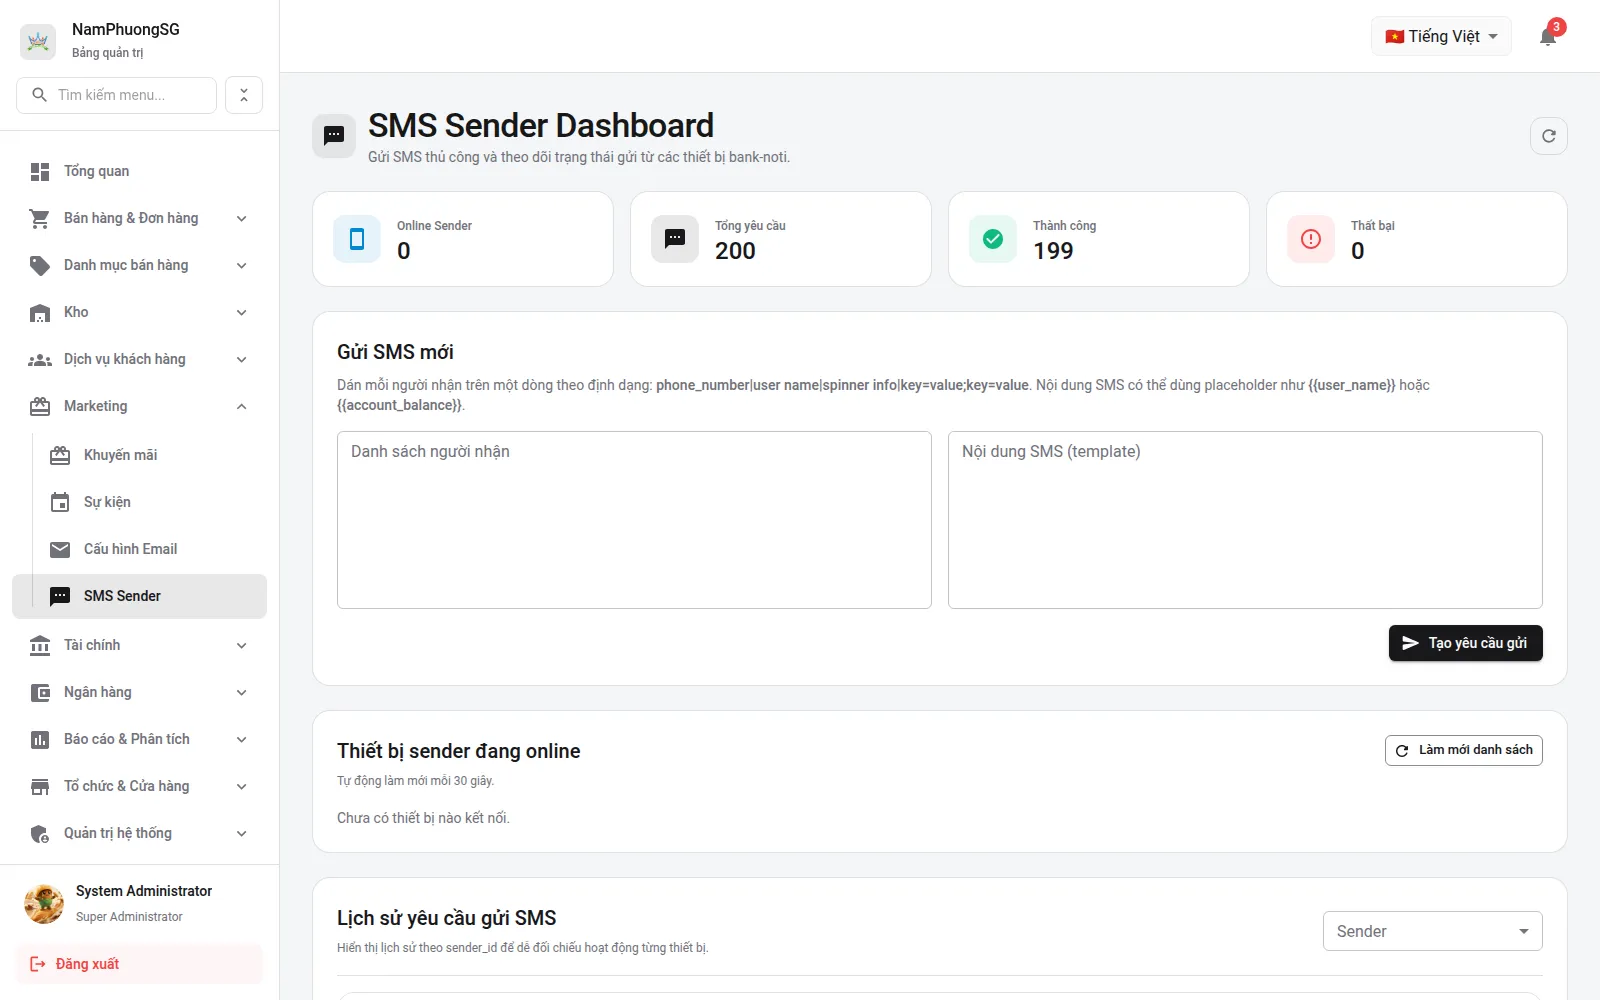Click the Tài chính bank icon

click(x=40, y=646)
